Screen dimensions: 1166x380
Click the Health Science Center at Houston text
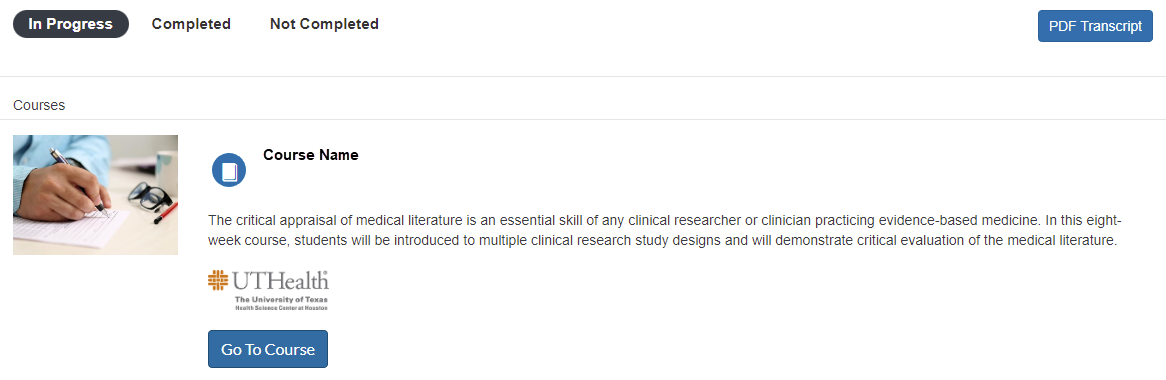pyautogui.click(x=281, y=306)
